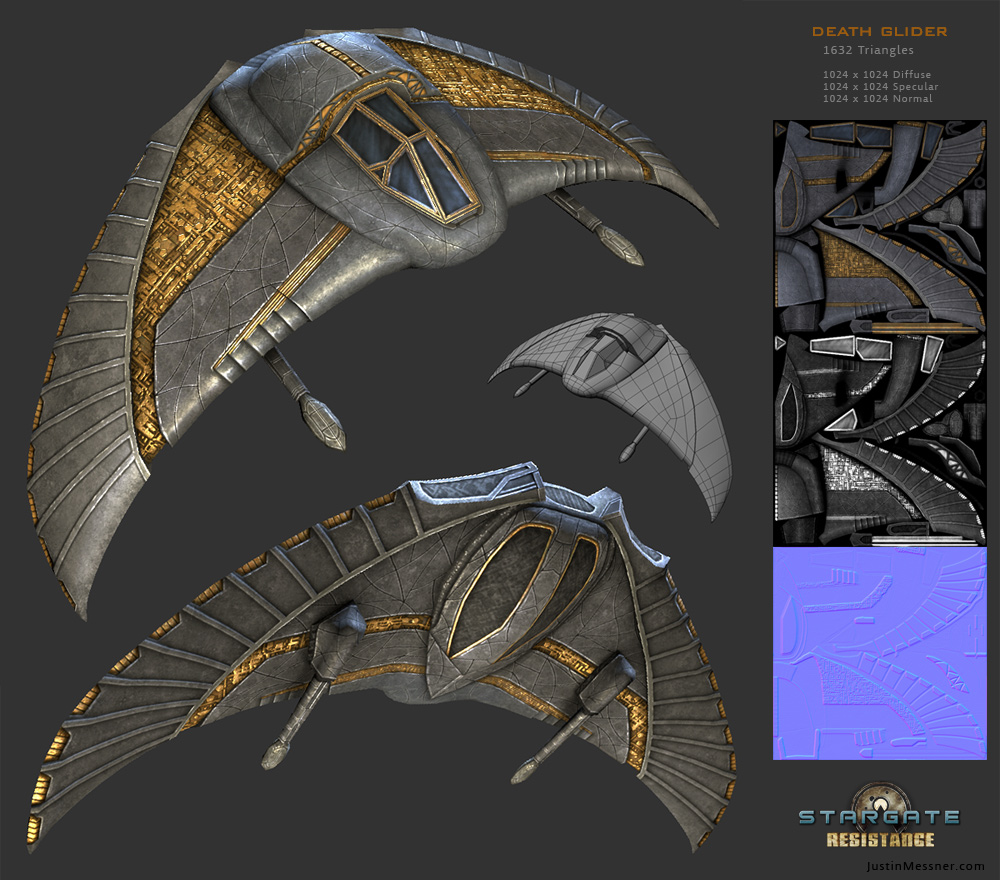Select the purple normal map thumbnail
The width and height of the screenshot is (1000, 880).
[x=879, y=653]
